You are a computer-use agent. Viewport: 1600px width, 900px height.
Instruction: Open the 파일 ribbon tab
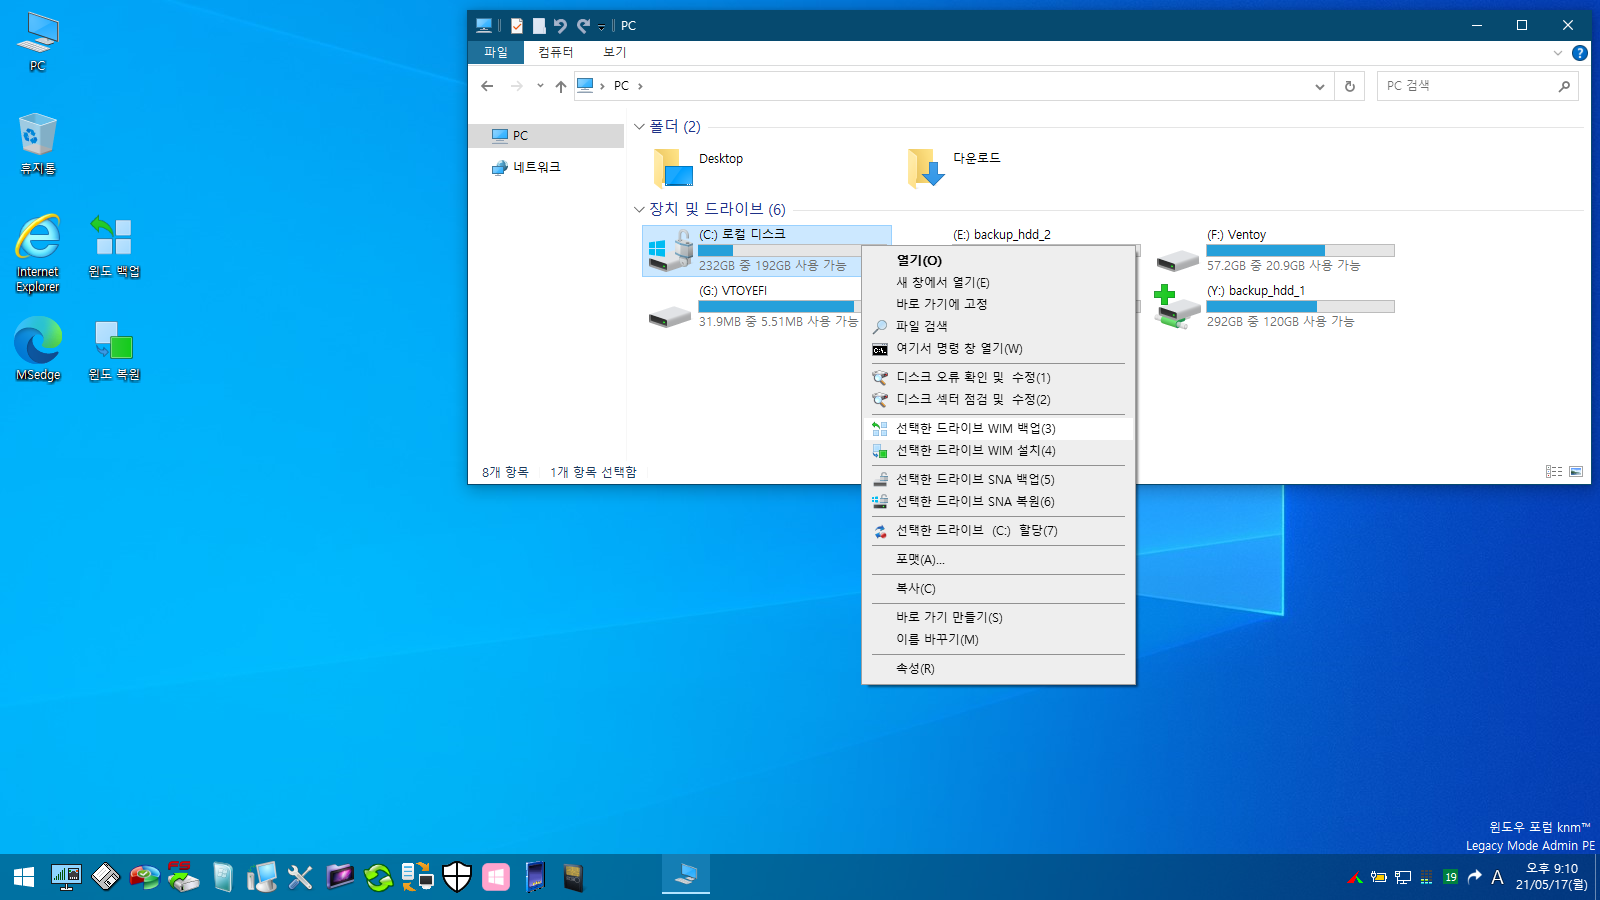[496, 52]
